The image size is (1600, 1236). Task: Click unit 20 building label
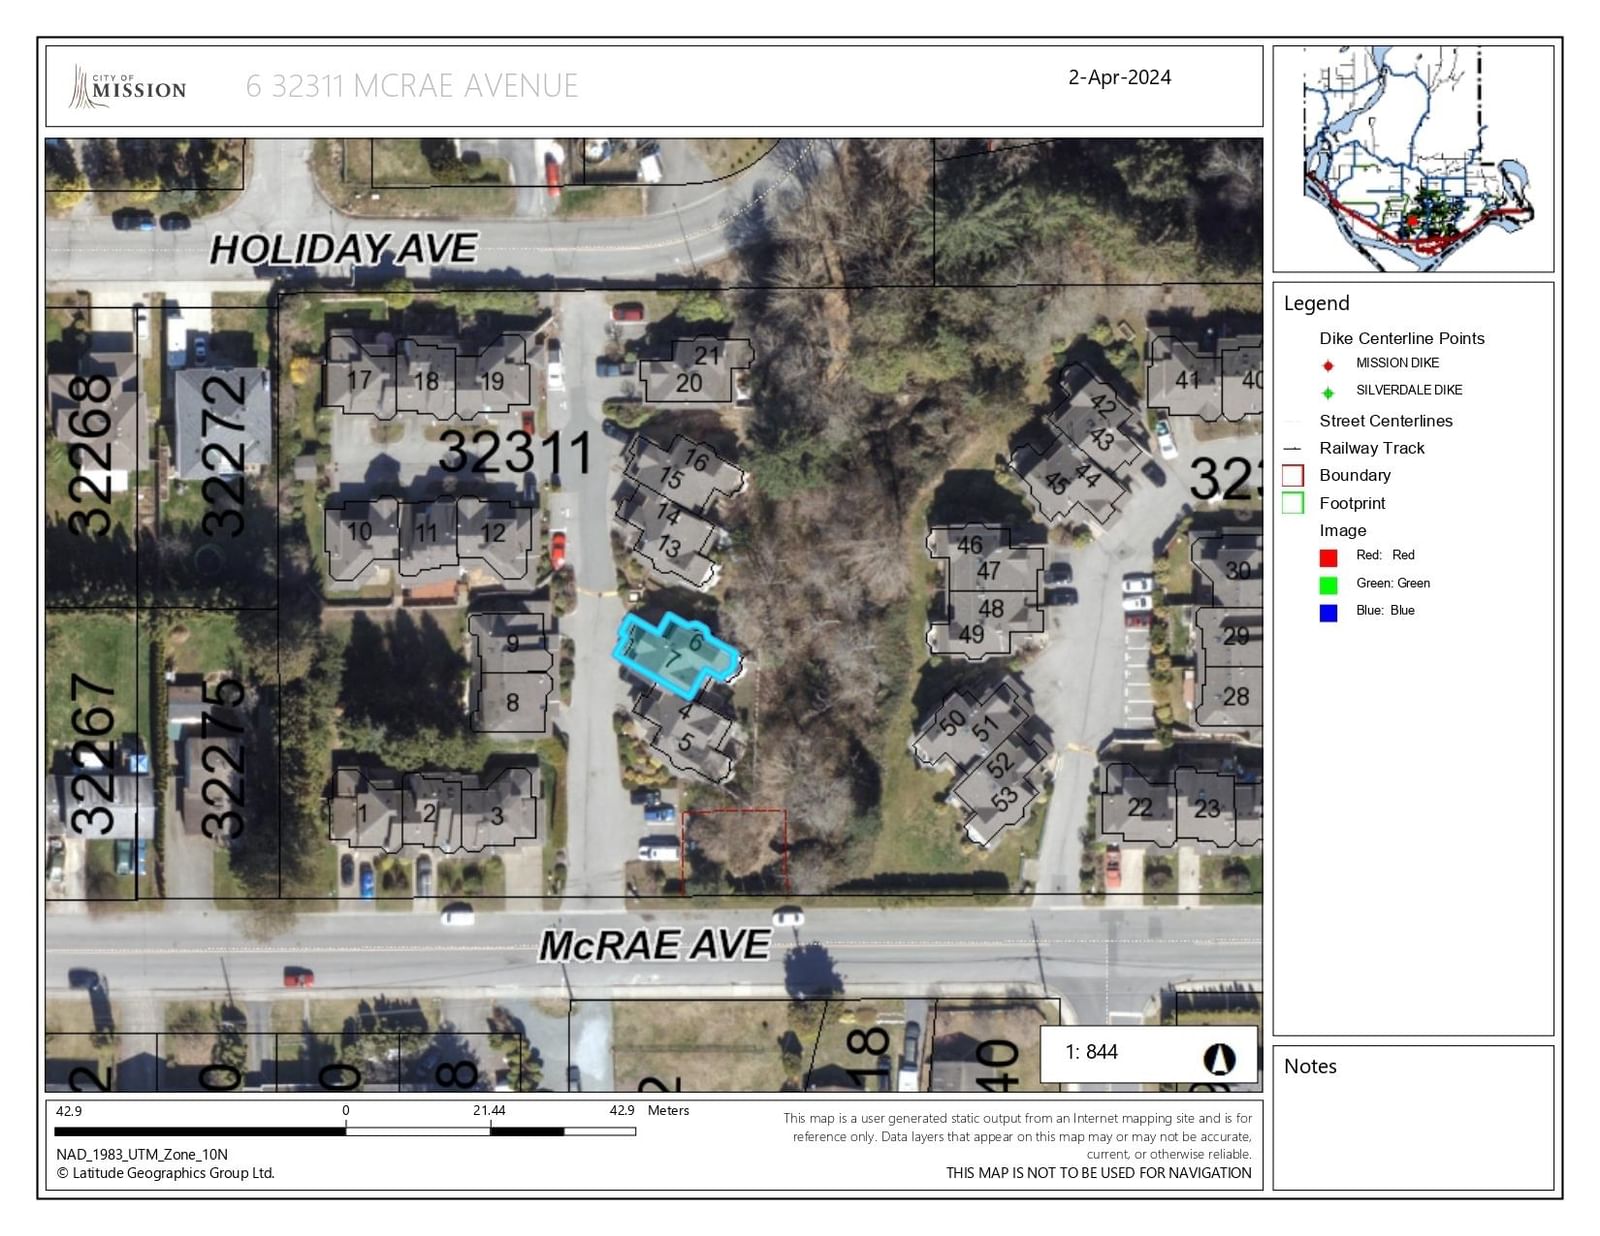coord(688,383)
